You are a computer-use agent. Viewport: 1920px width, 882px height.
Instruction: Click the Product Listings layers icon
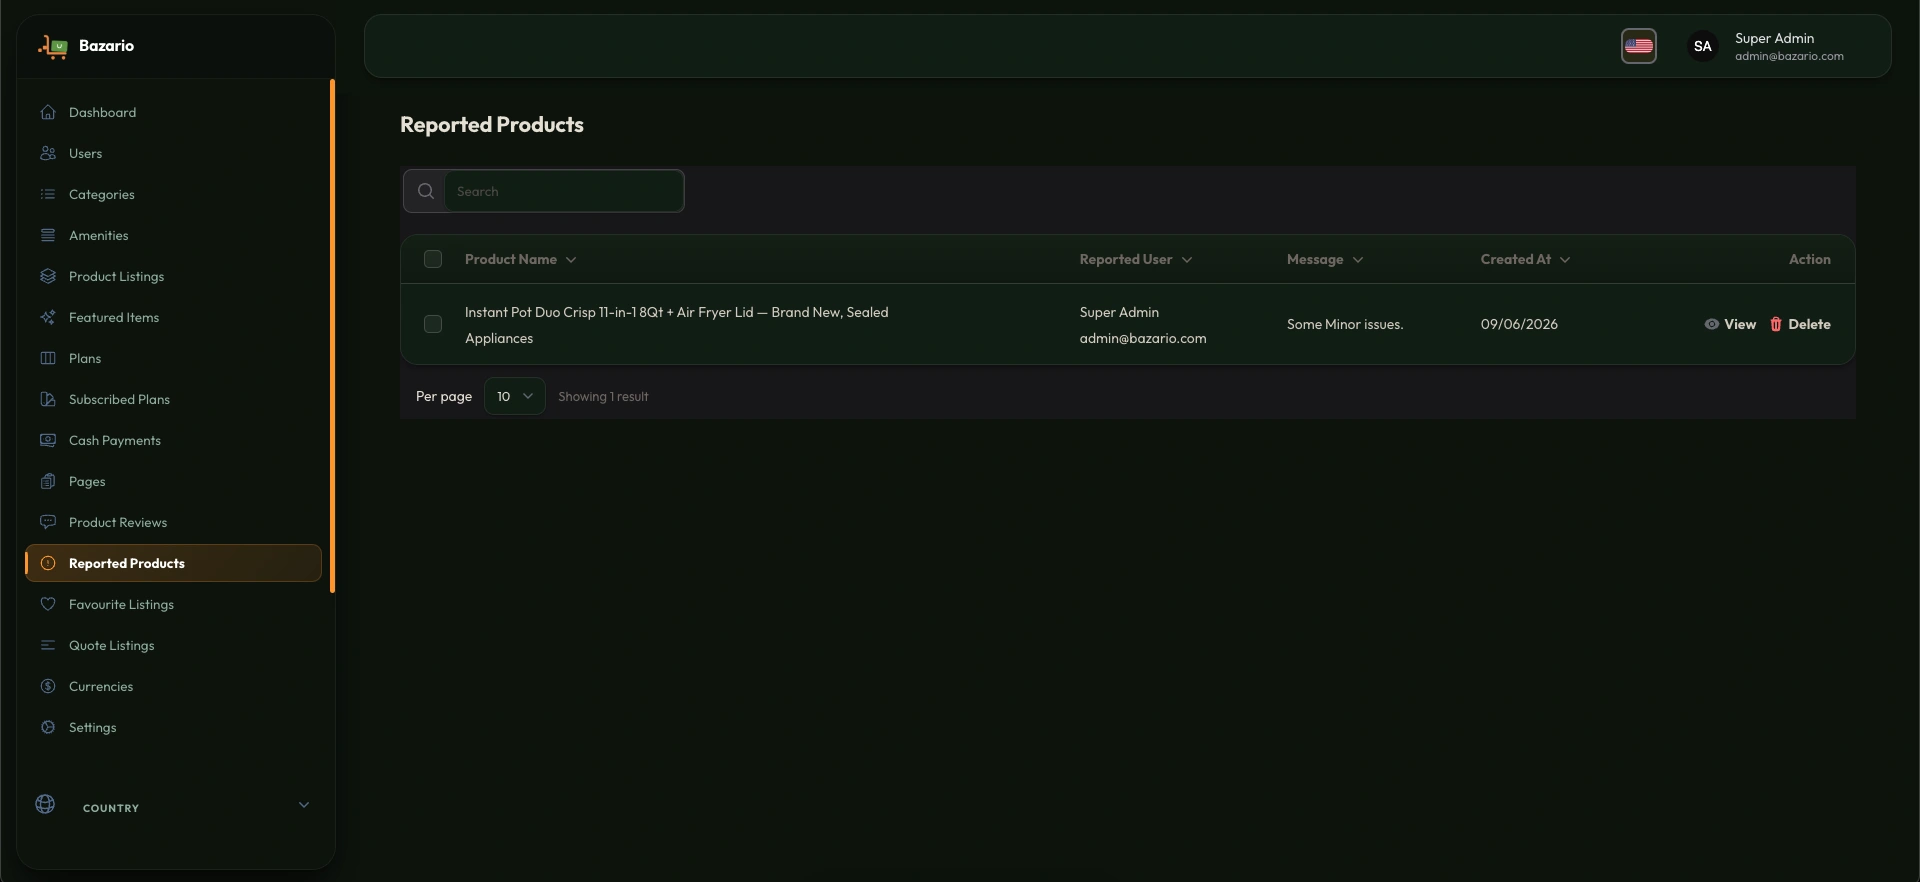pos(48,276)
